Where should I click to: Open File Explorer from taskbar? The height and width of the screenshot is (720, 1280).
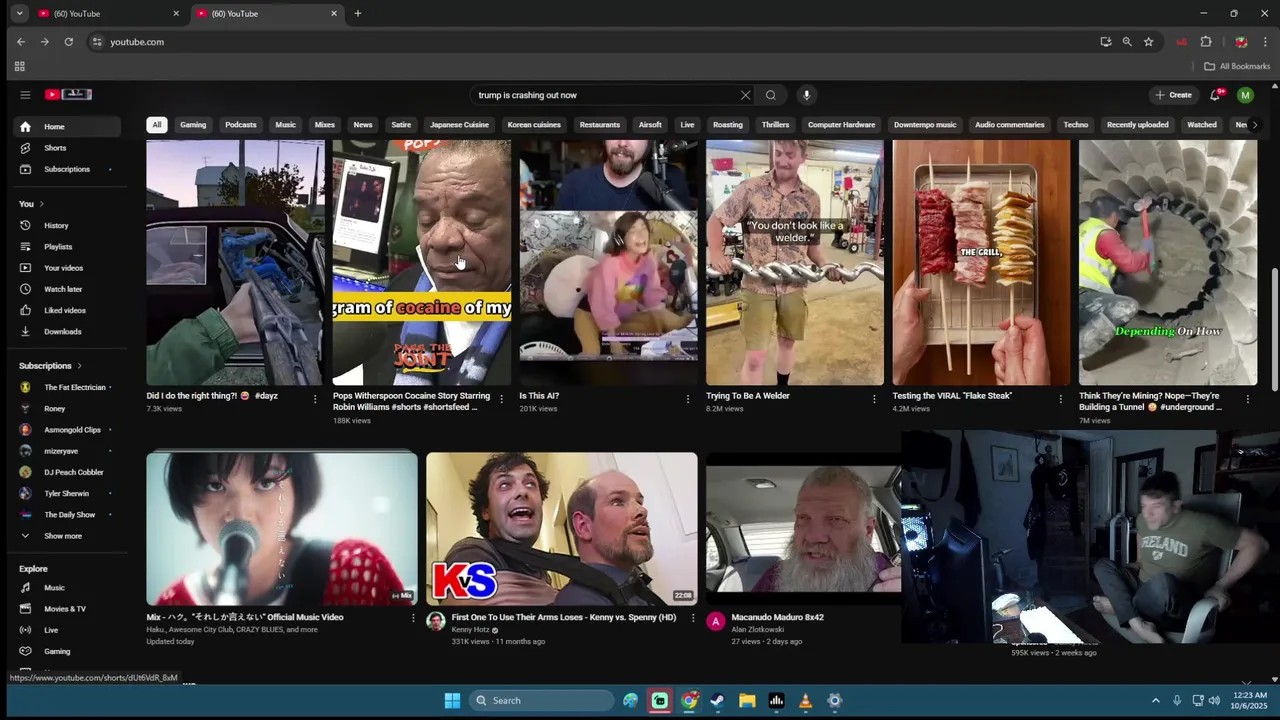747,700
